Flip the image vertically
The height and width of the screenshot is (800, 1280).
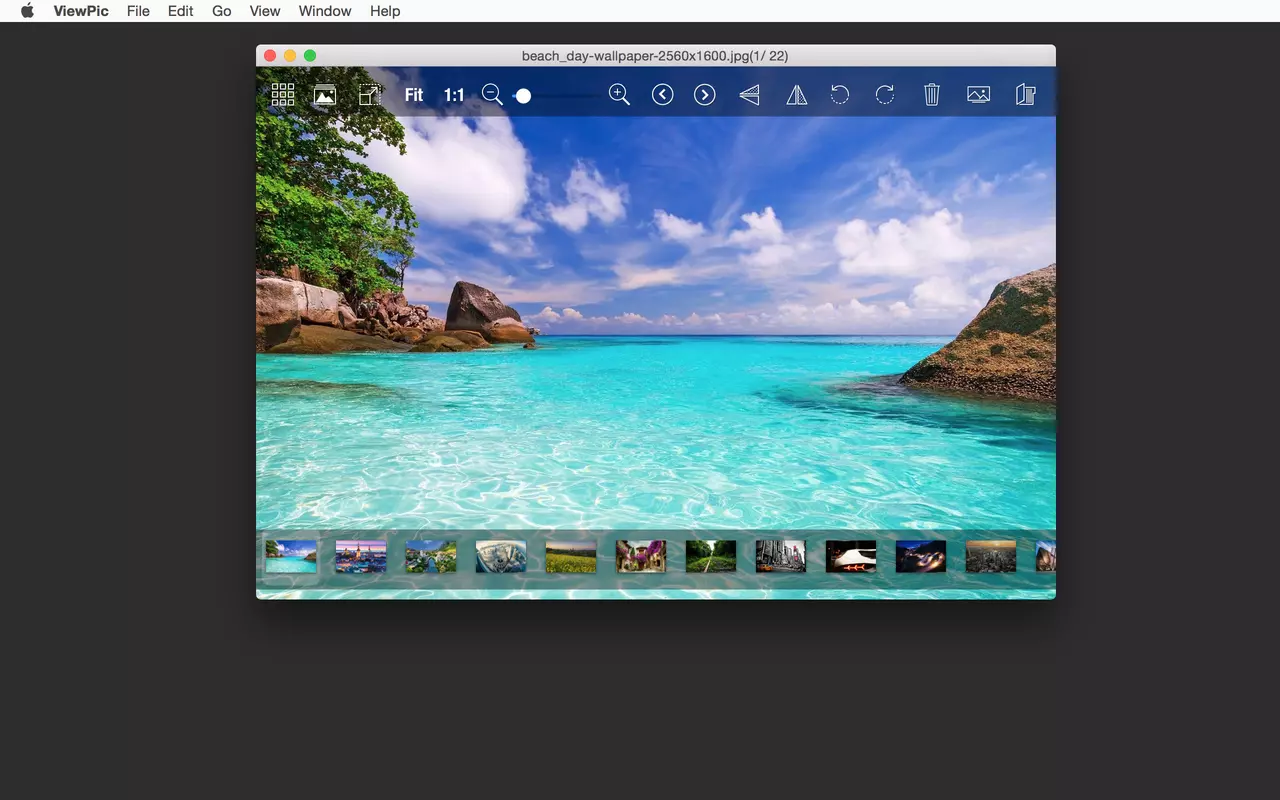(x=750, y=95)
